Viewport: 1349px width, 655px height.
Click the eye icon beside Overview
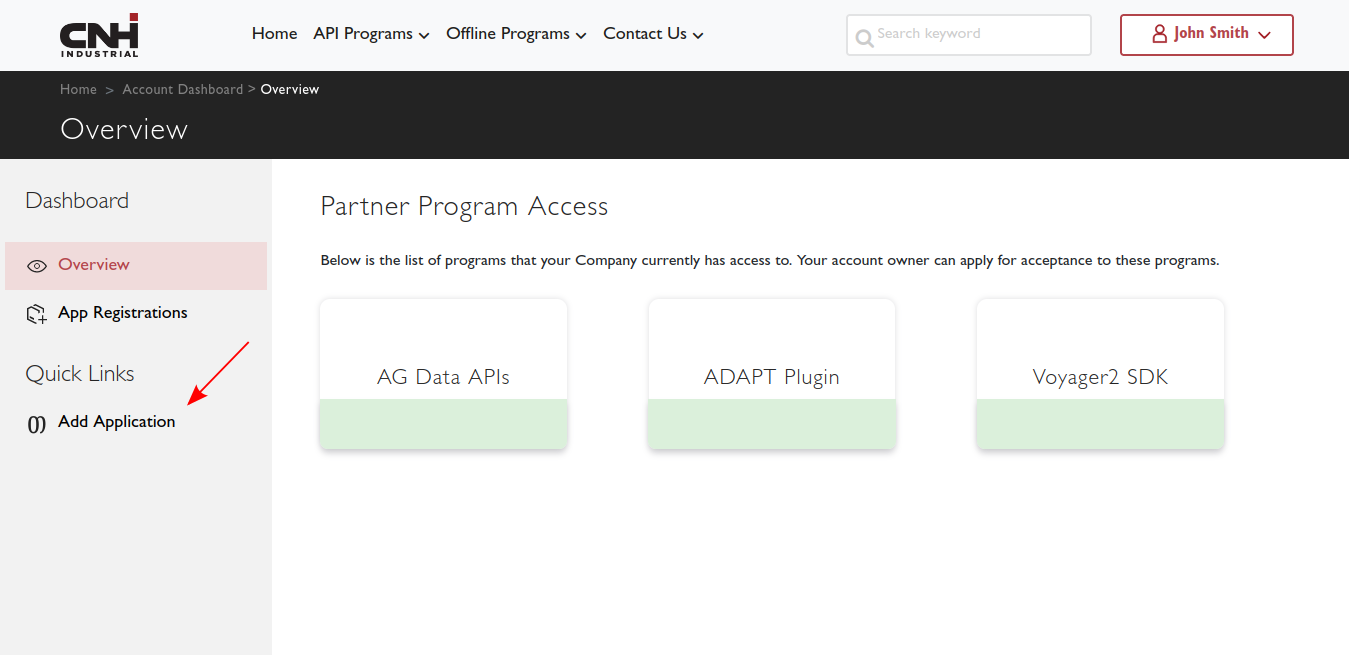click(37, 266)
